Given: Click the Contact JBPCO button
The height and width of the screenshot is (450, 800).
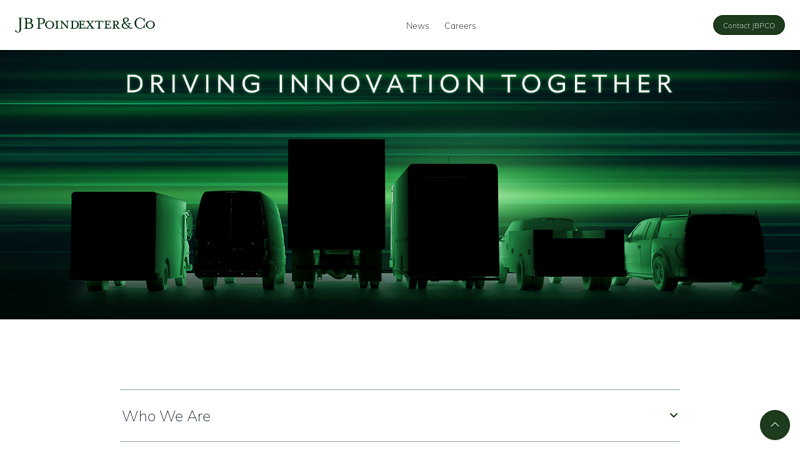Looking at the screenshot, I should click(748, 25).
